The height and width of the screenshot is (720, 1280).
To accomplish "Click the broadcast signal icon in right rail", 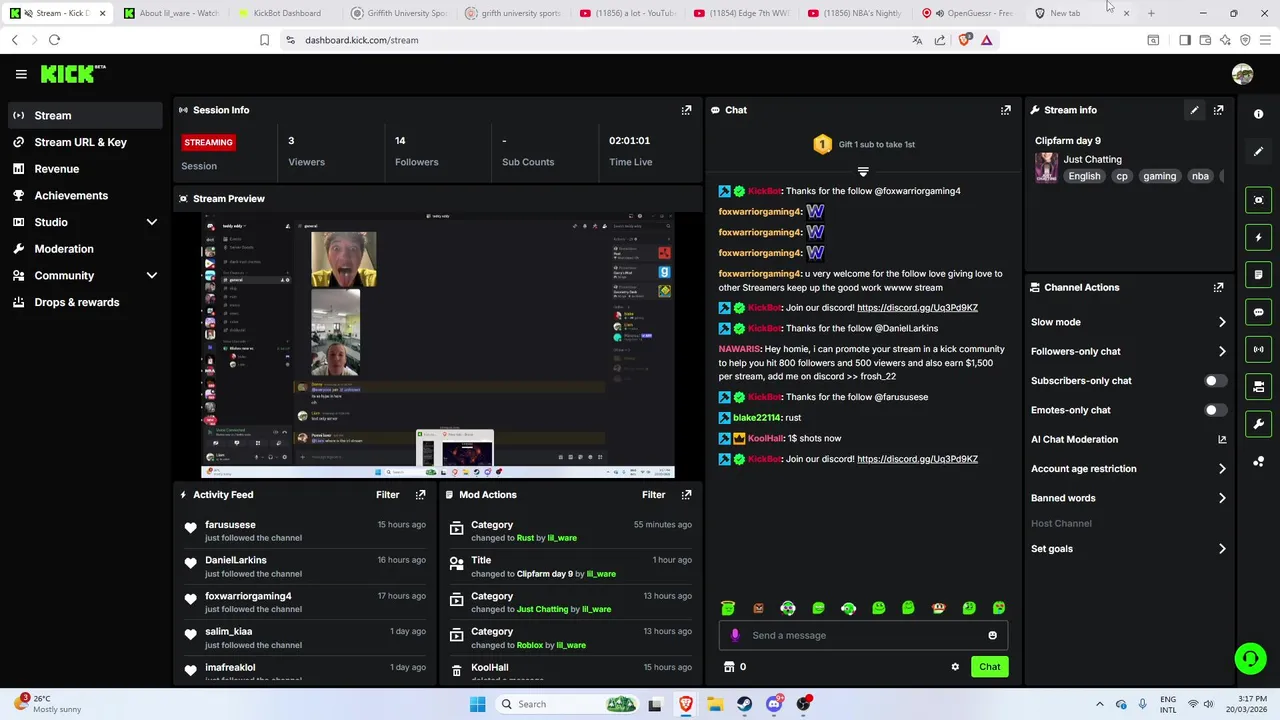I will click(1259, 349).
